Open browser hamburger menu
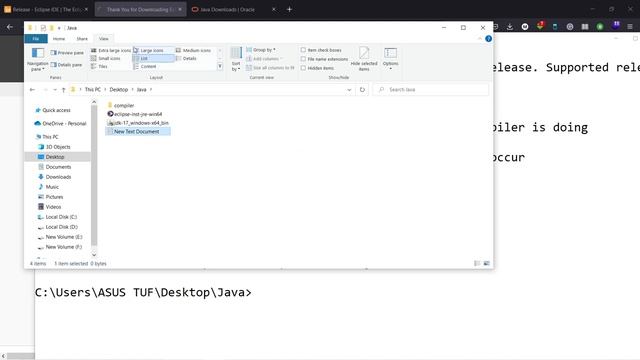The width and height of the screenshot is (640, 360). coord(630,27)
